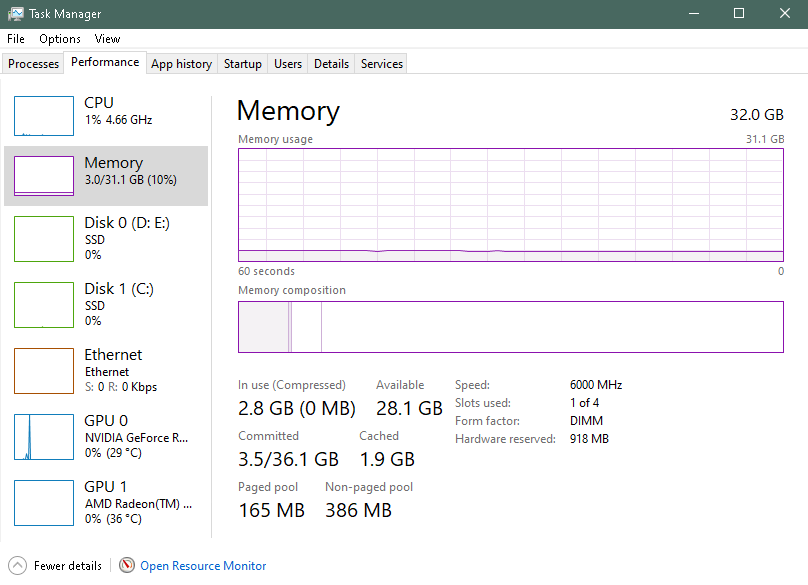Click the Task Manager title bar icon

pyautogui.click(x=16, y=14)
